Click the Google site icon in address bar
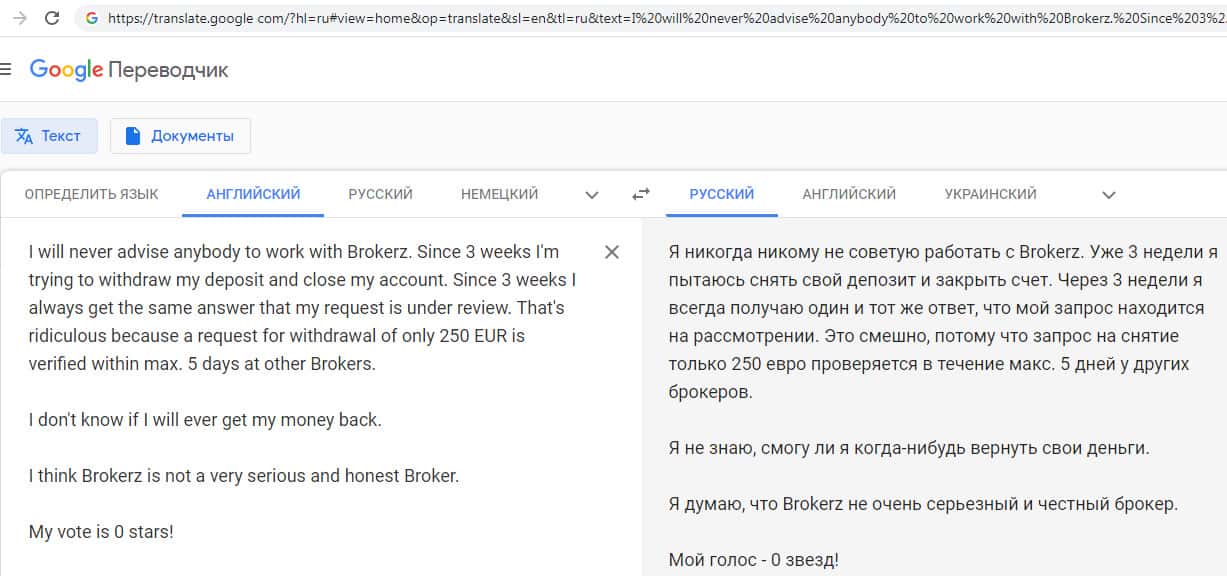 pyautogui.click(x=92, y=18)
